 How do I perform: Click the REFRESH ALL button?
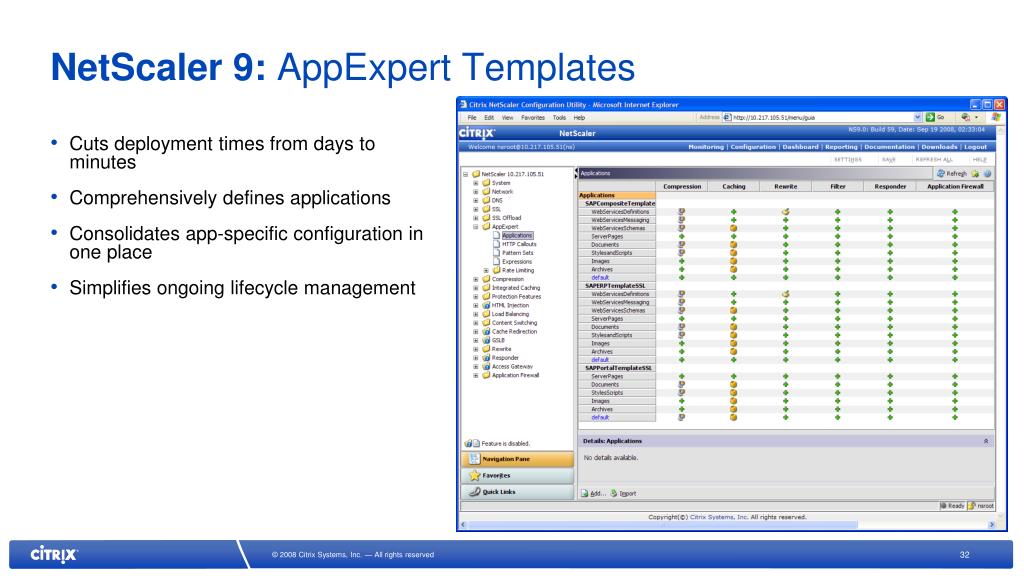tap(934, 159)
